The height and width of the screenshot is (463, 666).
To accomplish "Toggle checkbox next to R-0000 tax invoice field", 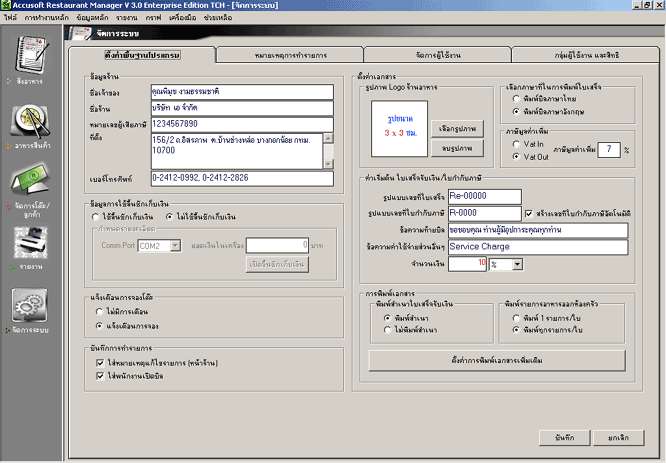I will pos(528,213).
